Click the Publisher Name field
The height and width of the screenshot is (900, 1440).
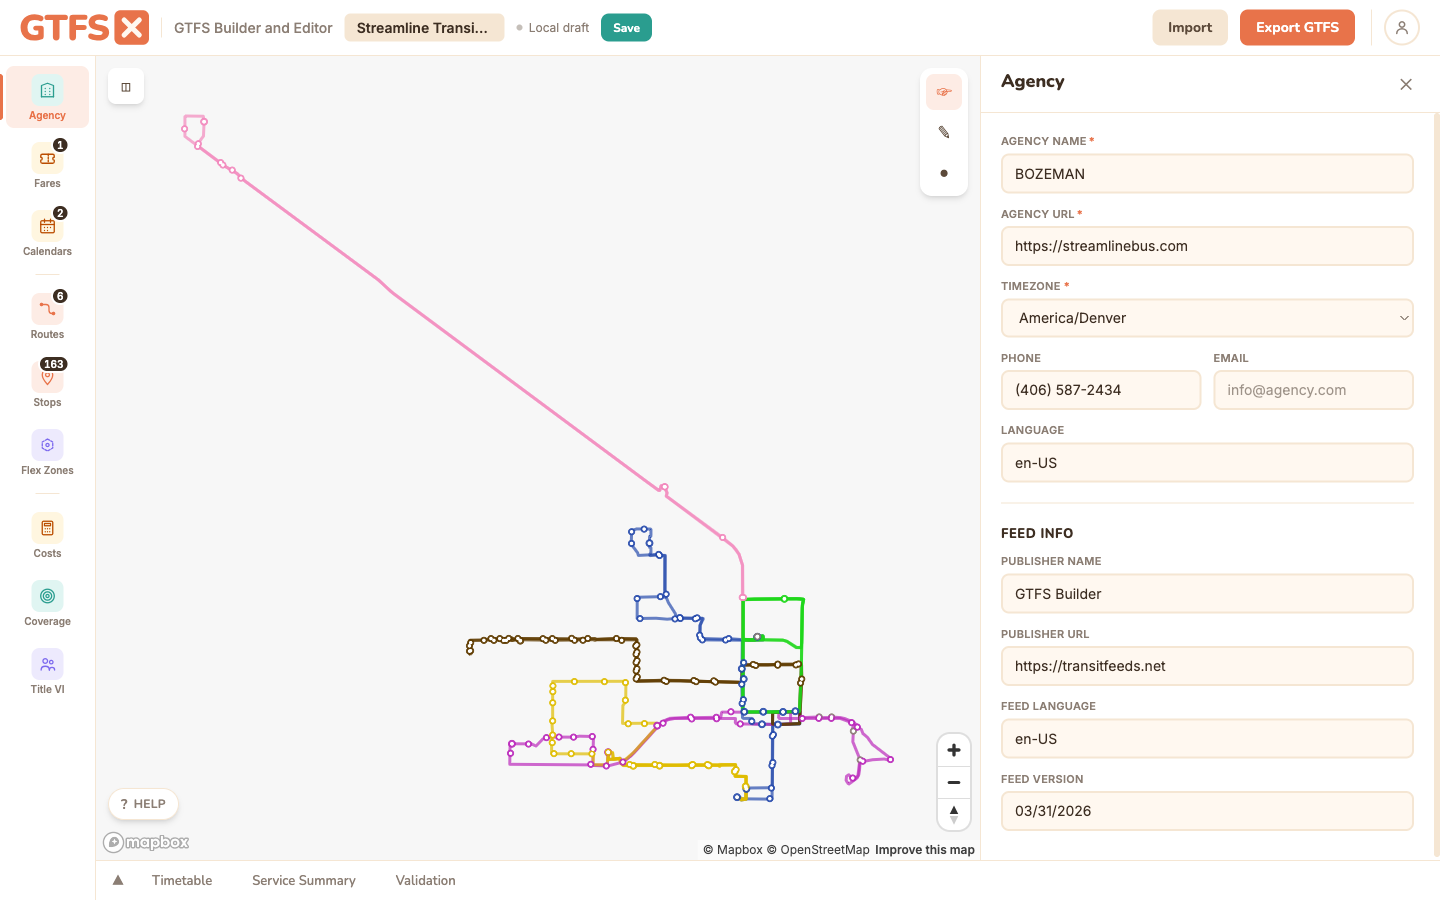[1207, 594]
